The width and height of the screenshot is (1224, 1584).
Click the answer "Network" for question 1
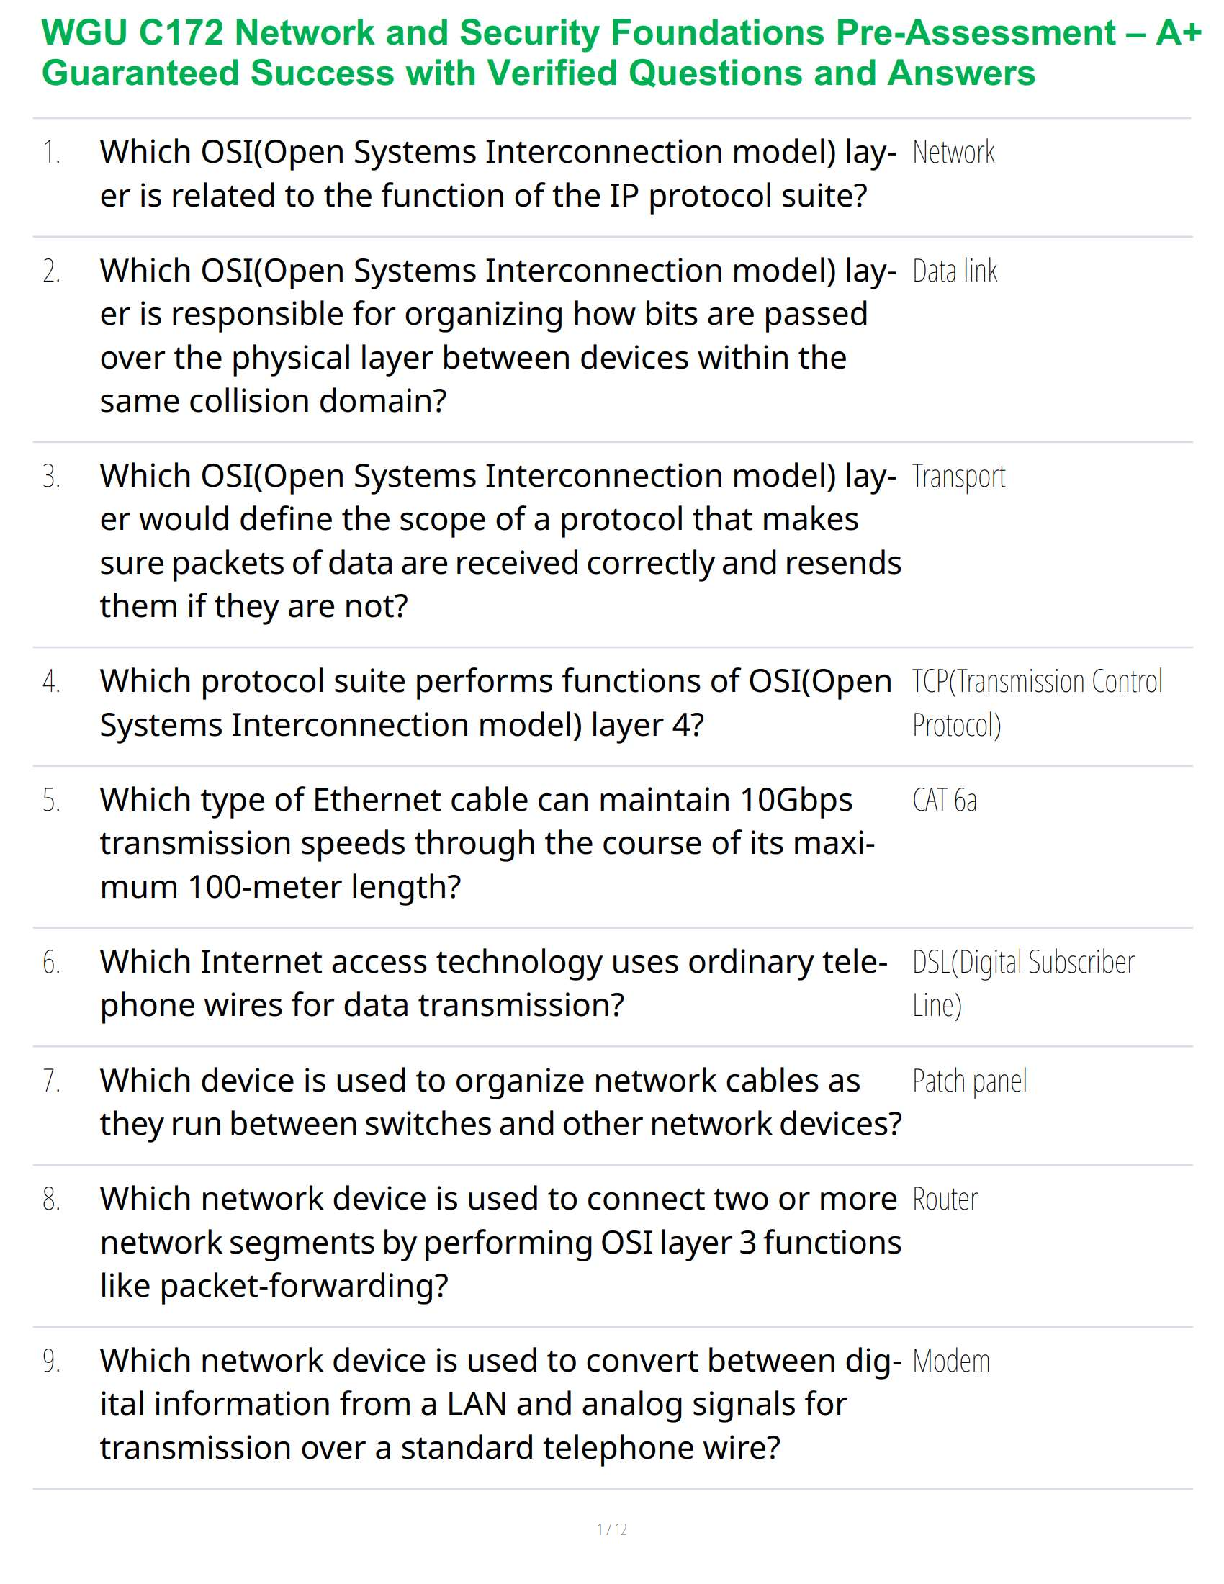pos(953,153)
